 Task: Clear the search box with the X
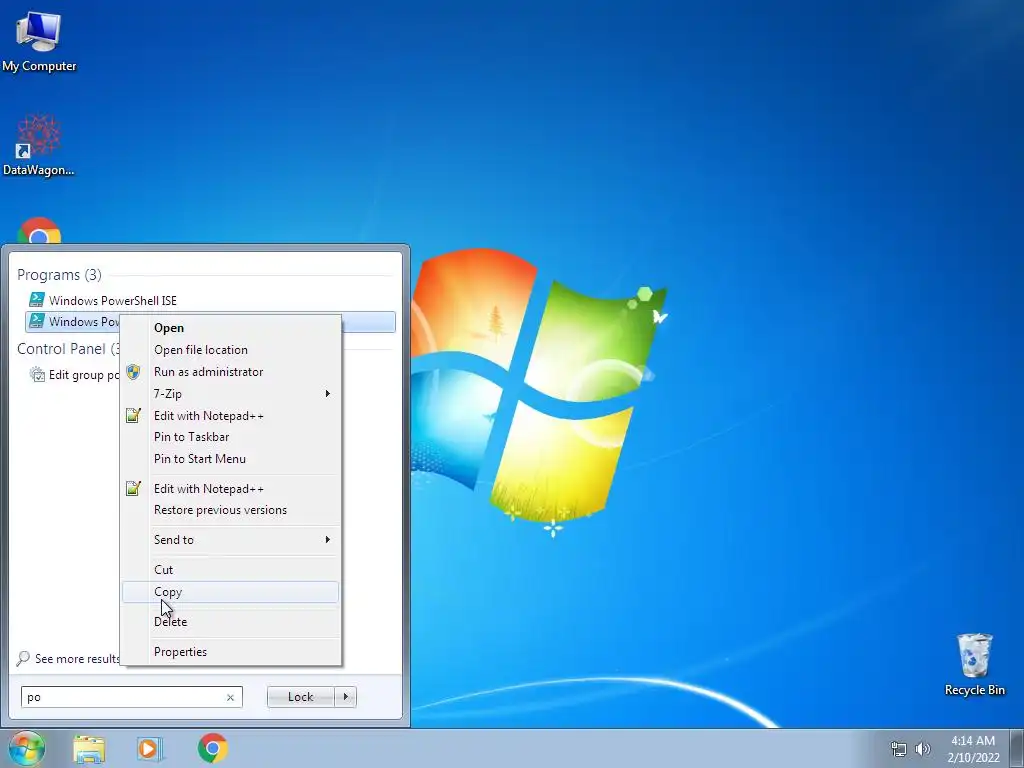tap(230, 697)
